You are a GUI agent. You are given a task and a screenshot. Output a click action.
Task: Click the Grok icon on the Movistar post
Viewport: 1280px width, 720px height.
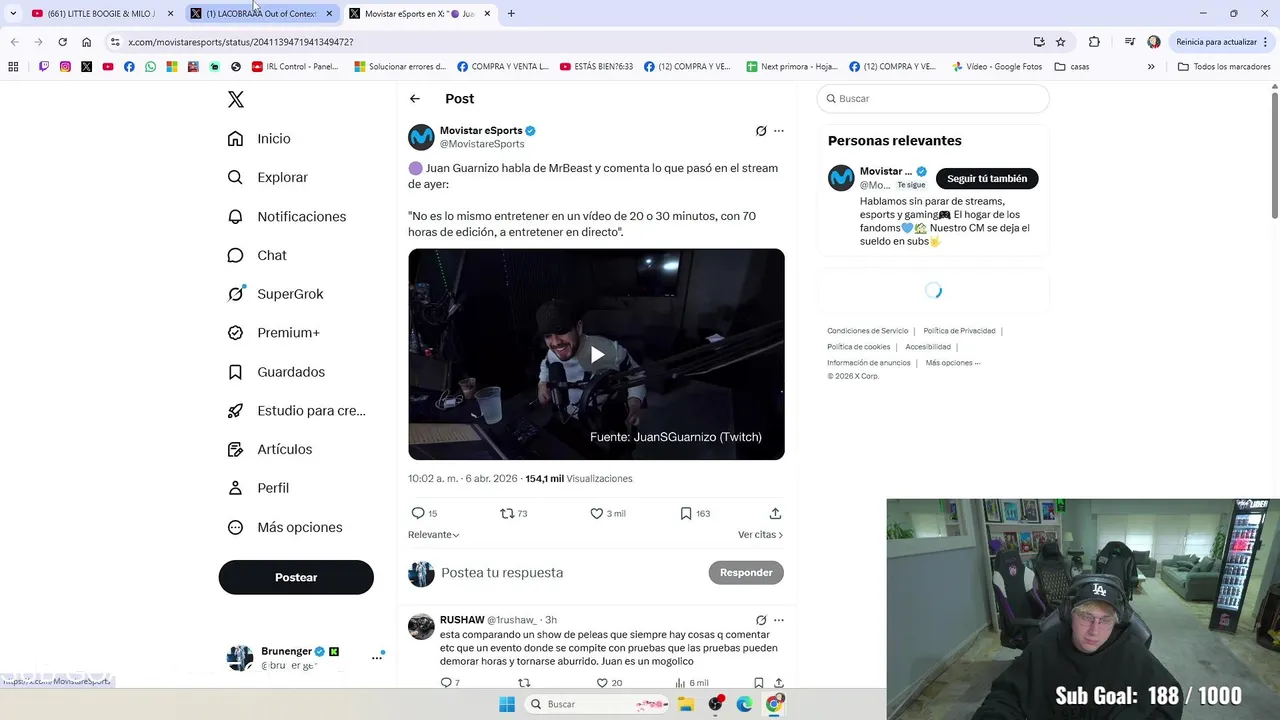pos(761,131)
